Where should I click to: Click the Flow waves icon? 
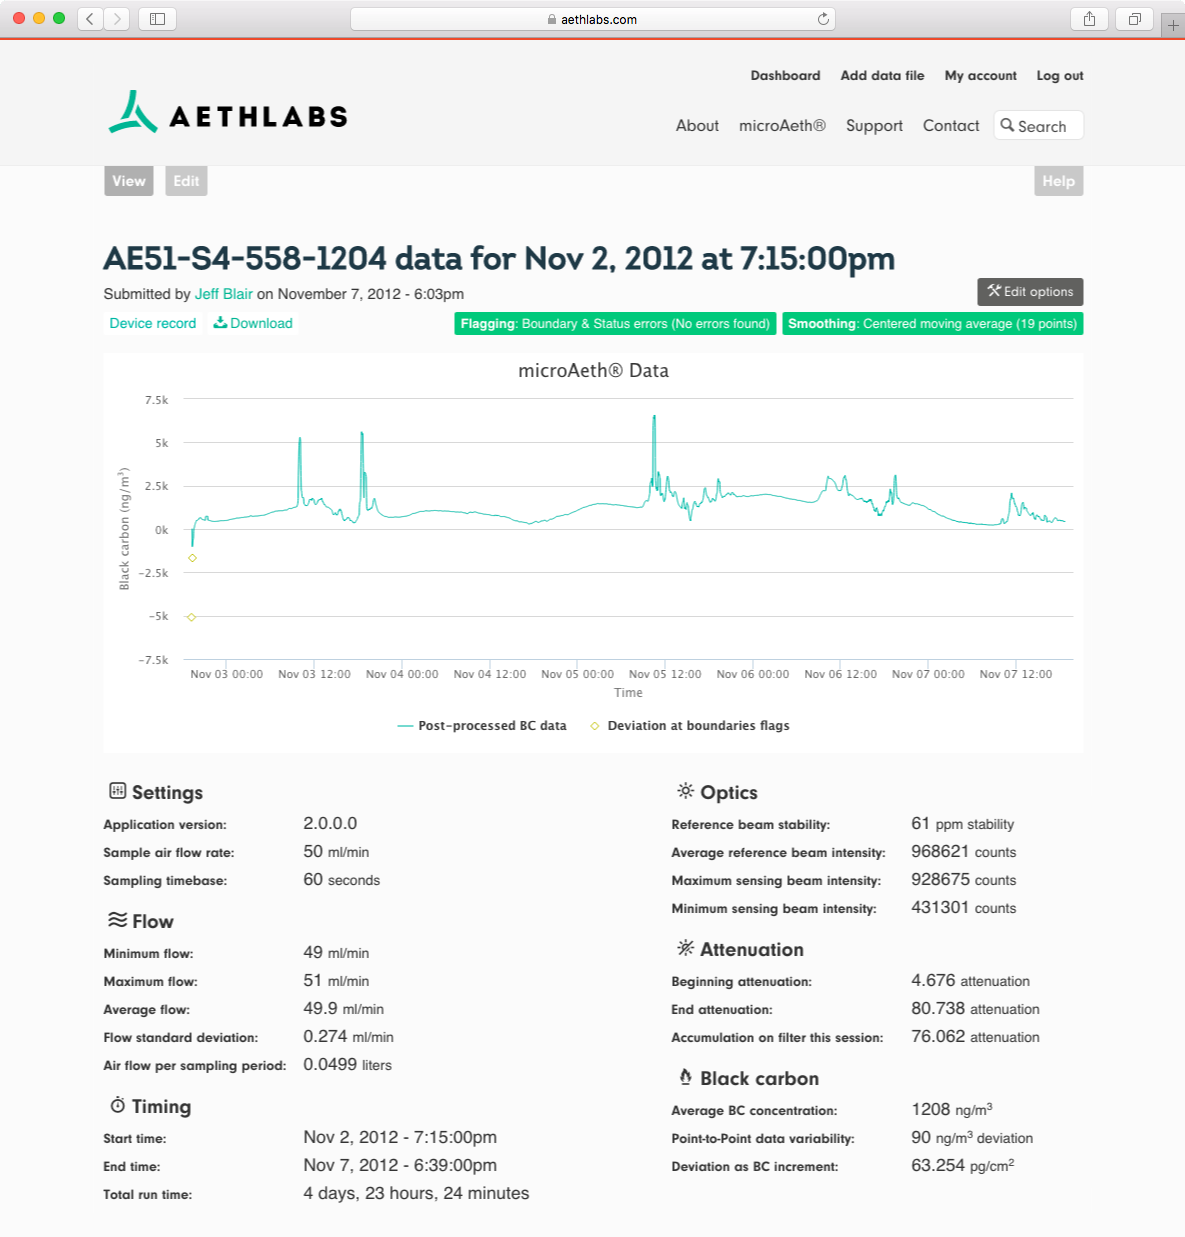tap(116, 919)
